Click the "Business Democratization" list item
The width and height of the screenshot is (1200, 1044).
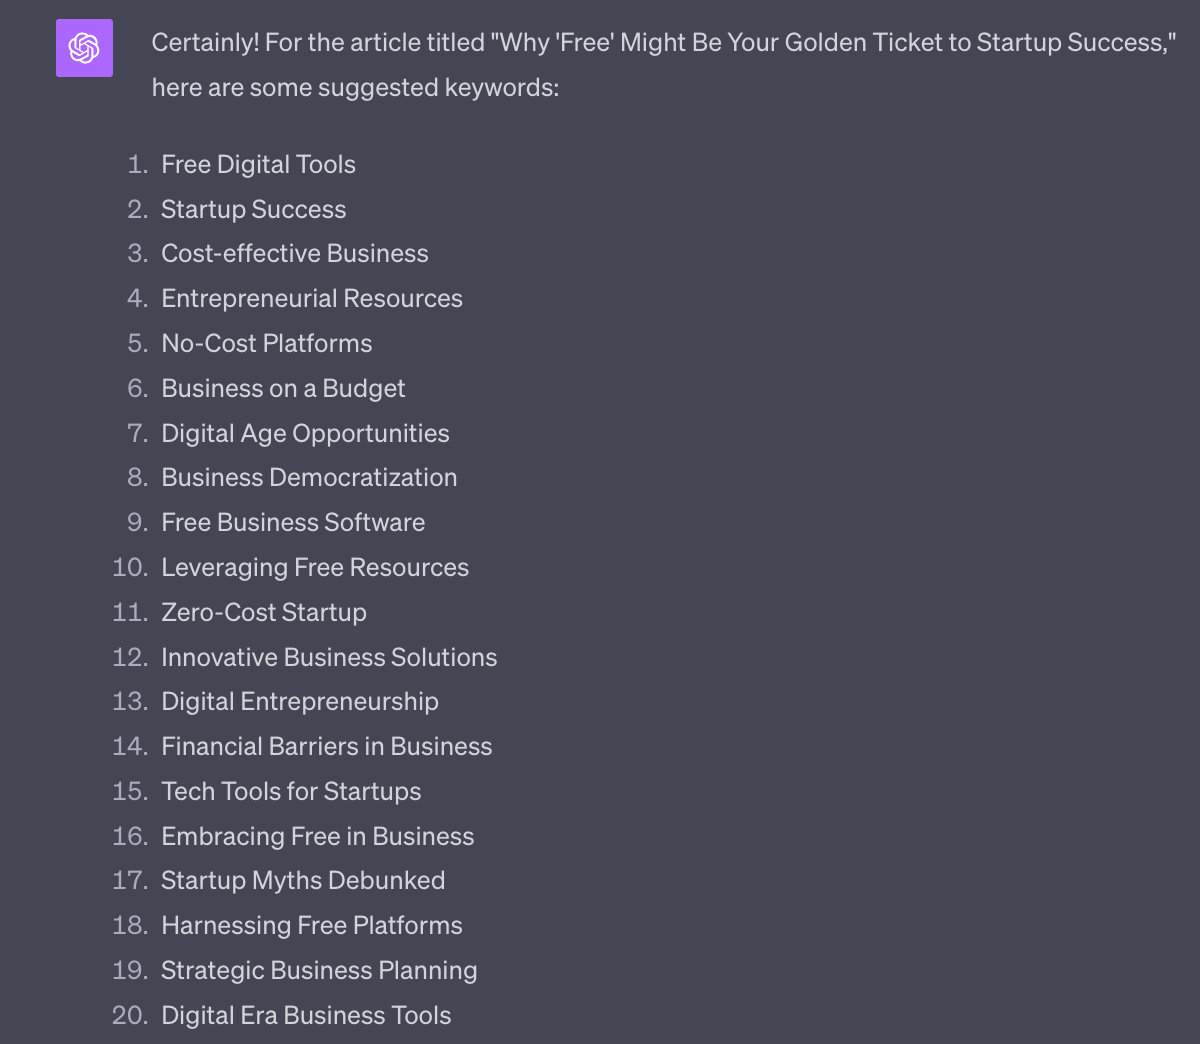(309, 477)
